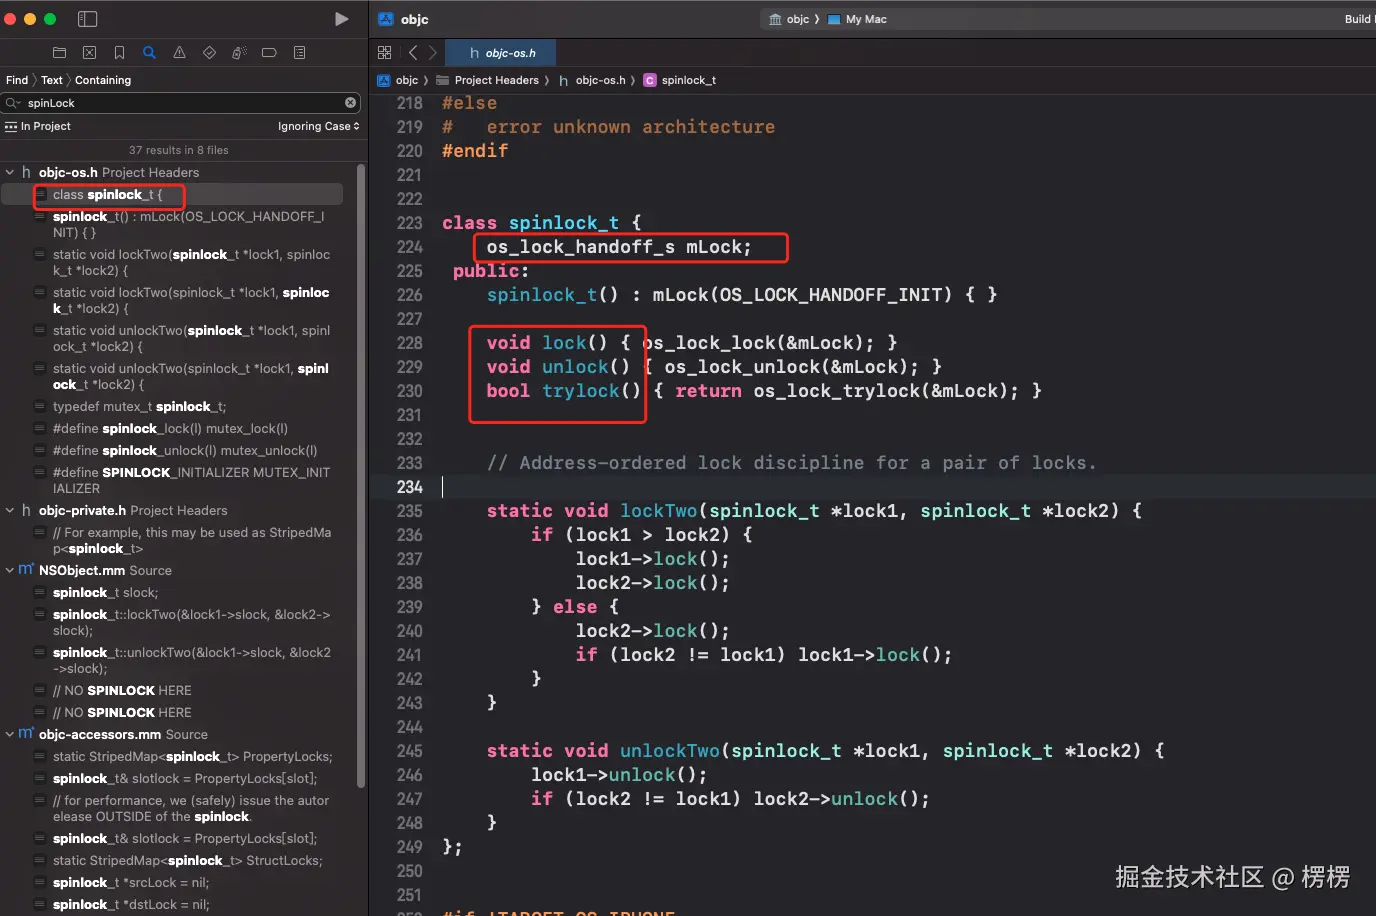Go forward in editor history
Image resolution: width=1376 pixels, height=916 pixels.
pos(433,53)
